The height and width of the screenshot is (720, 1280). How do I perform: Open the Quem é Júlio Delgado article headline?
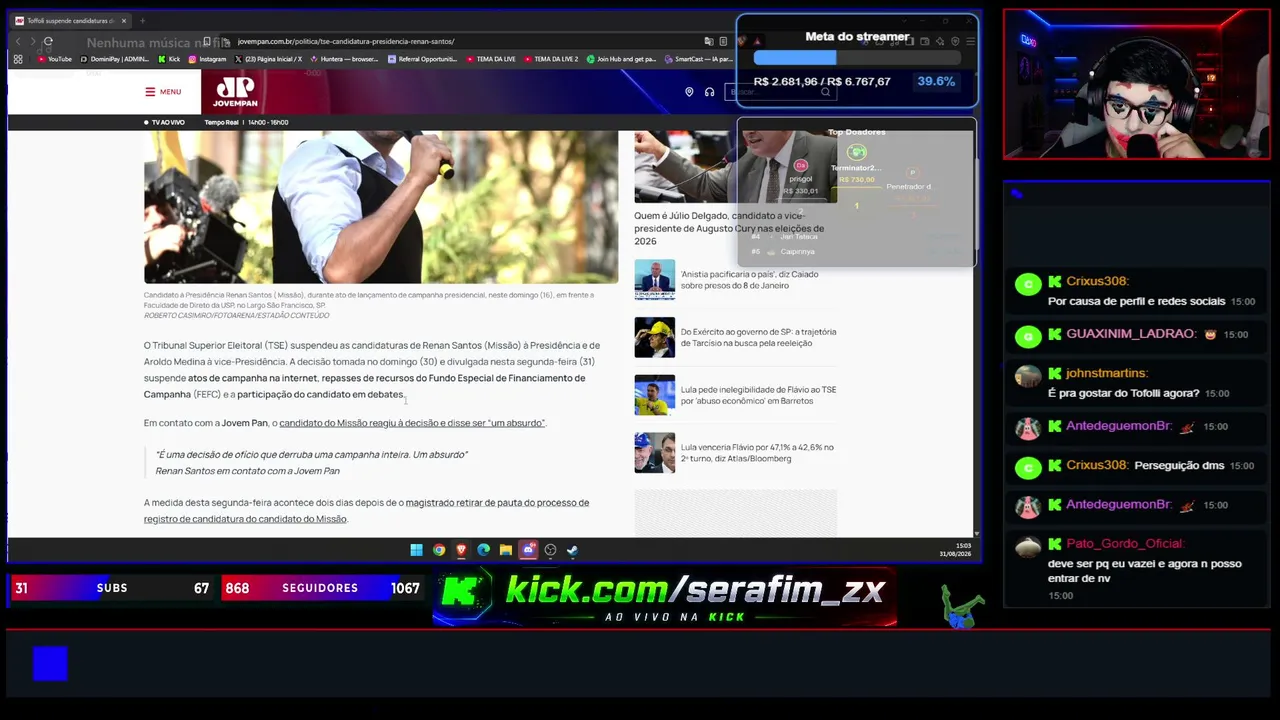pos(729,228)
